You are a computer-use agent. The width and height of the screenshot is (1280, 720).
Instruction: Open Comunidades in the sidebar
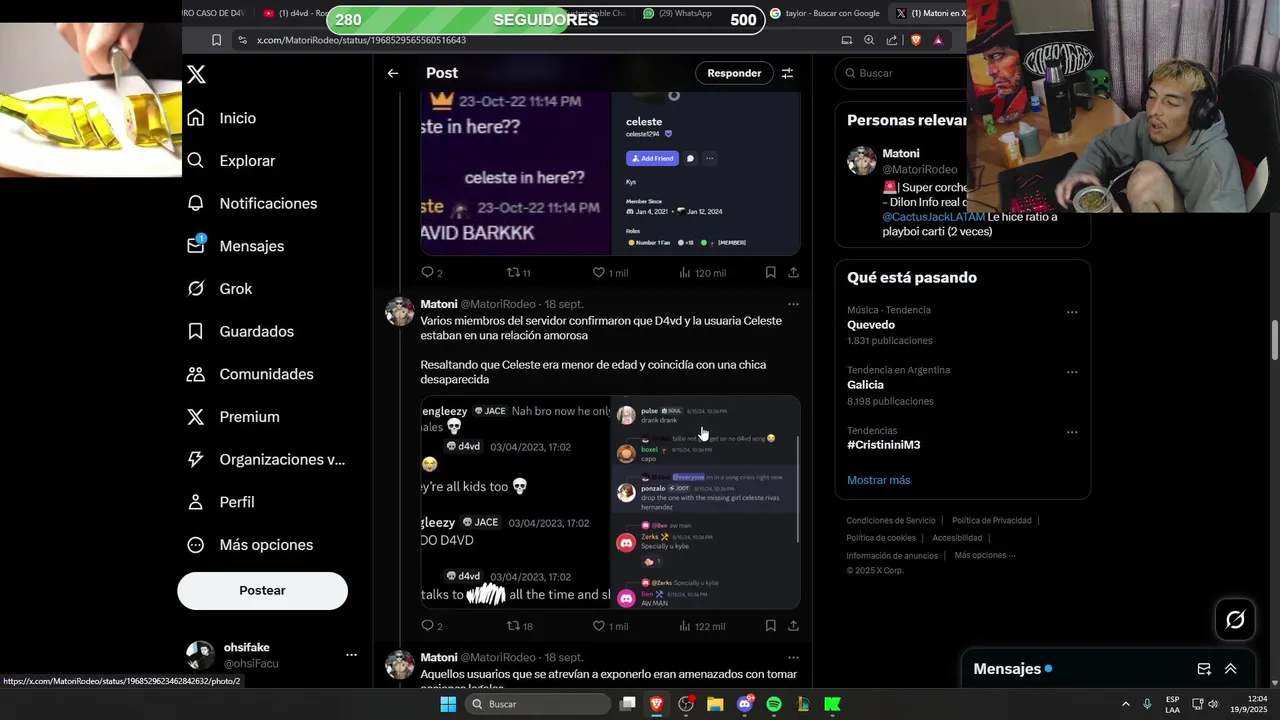click(x=251, y=374)
